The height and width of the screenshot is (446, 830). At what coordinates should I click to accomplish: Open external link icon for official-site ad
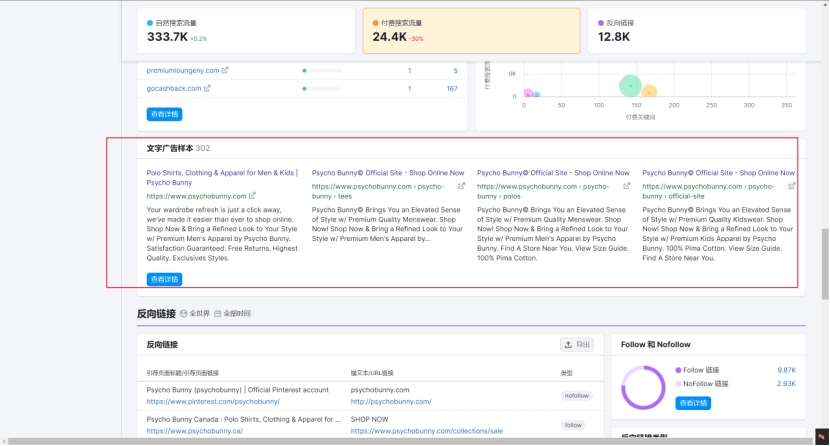coord(791,186)
